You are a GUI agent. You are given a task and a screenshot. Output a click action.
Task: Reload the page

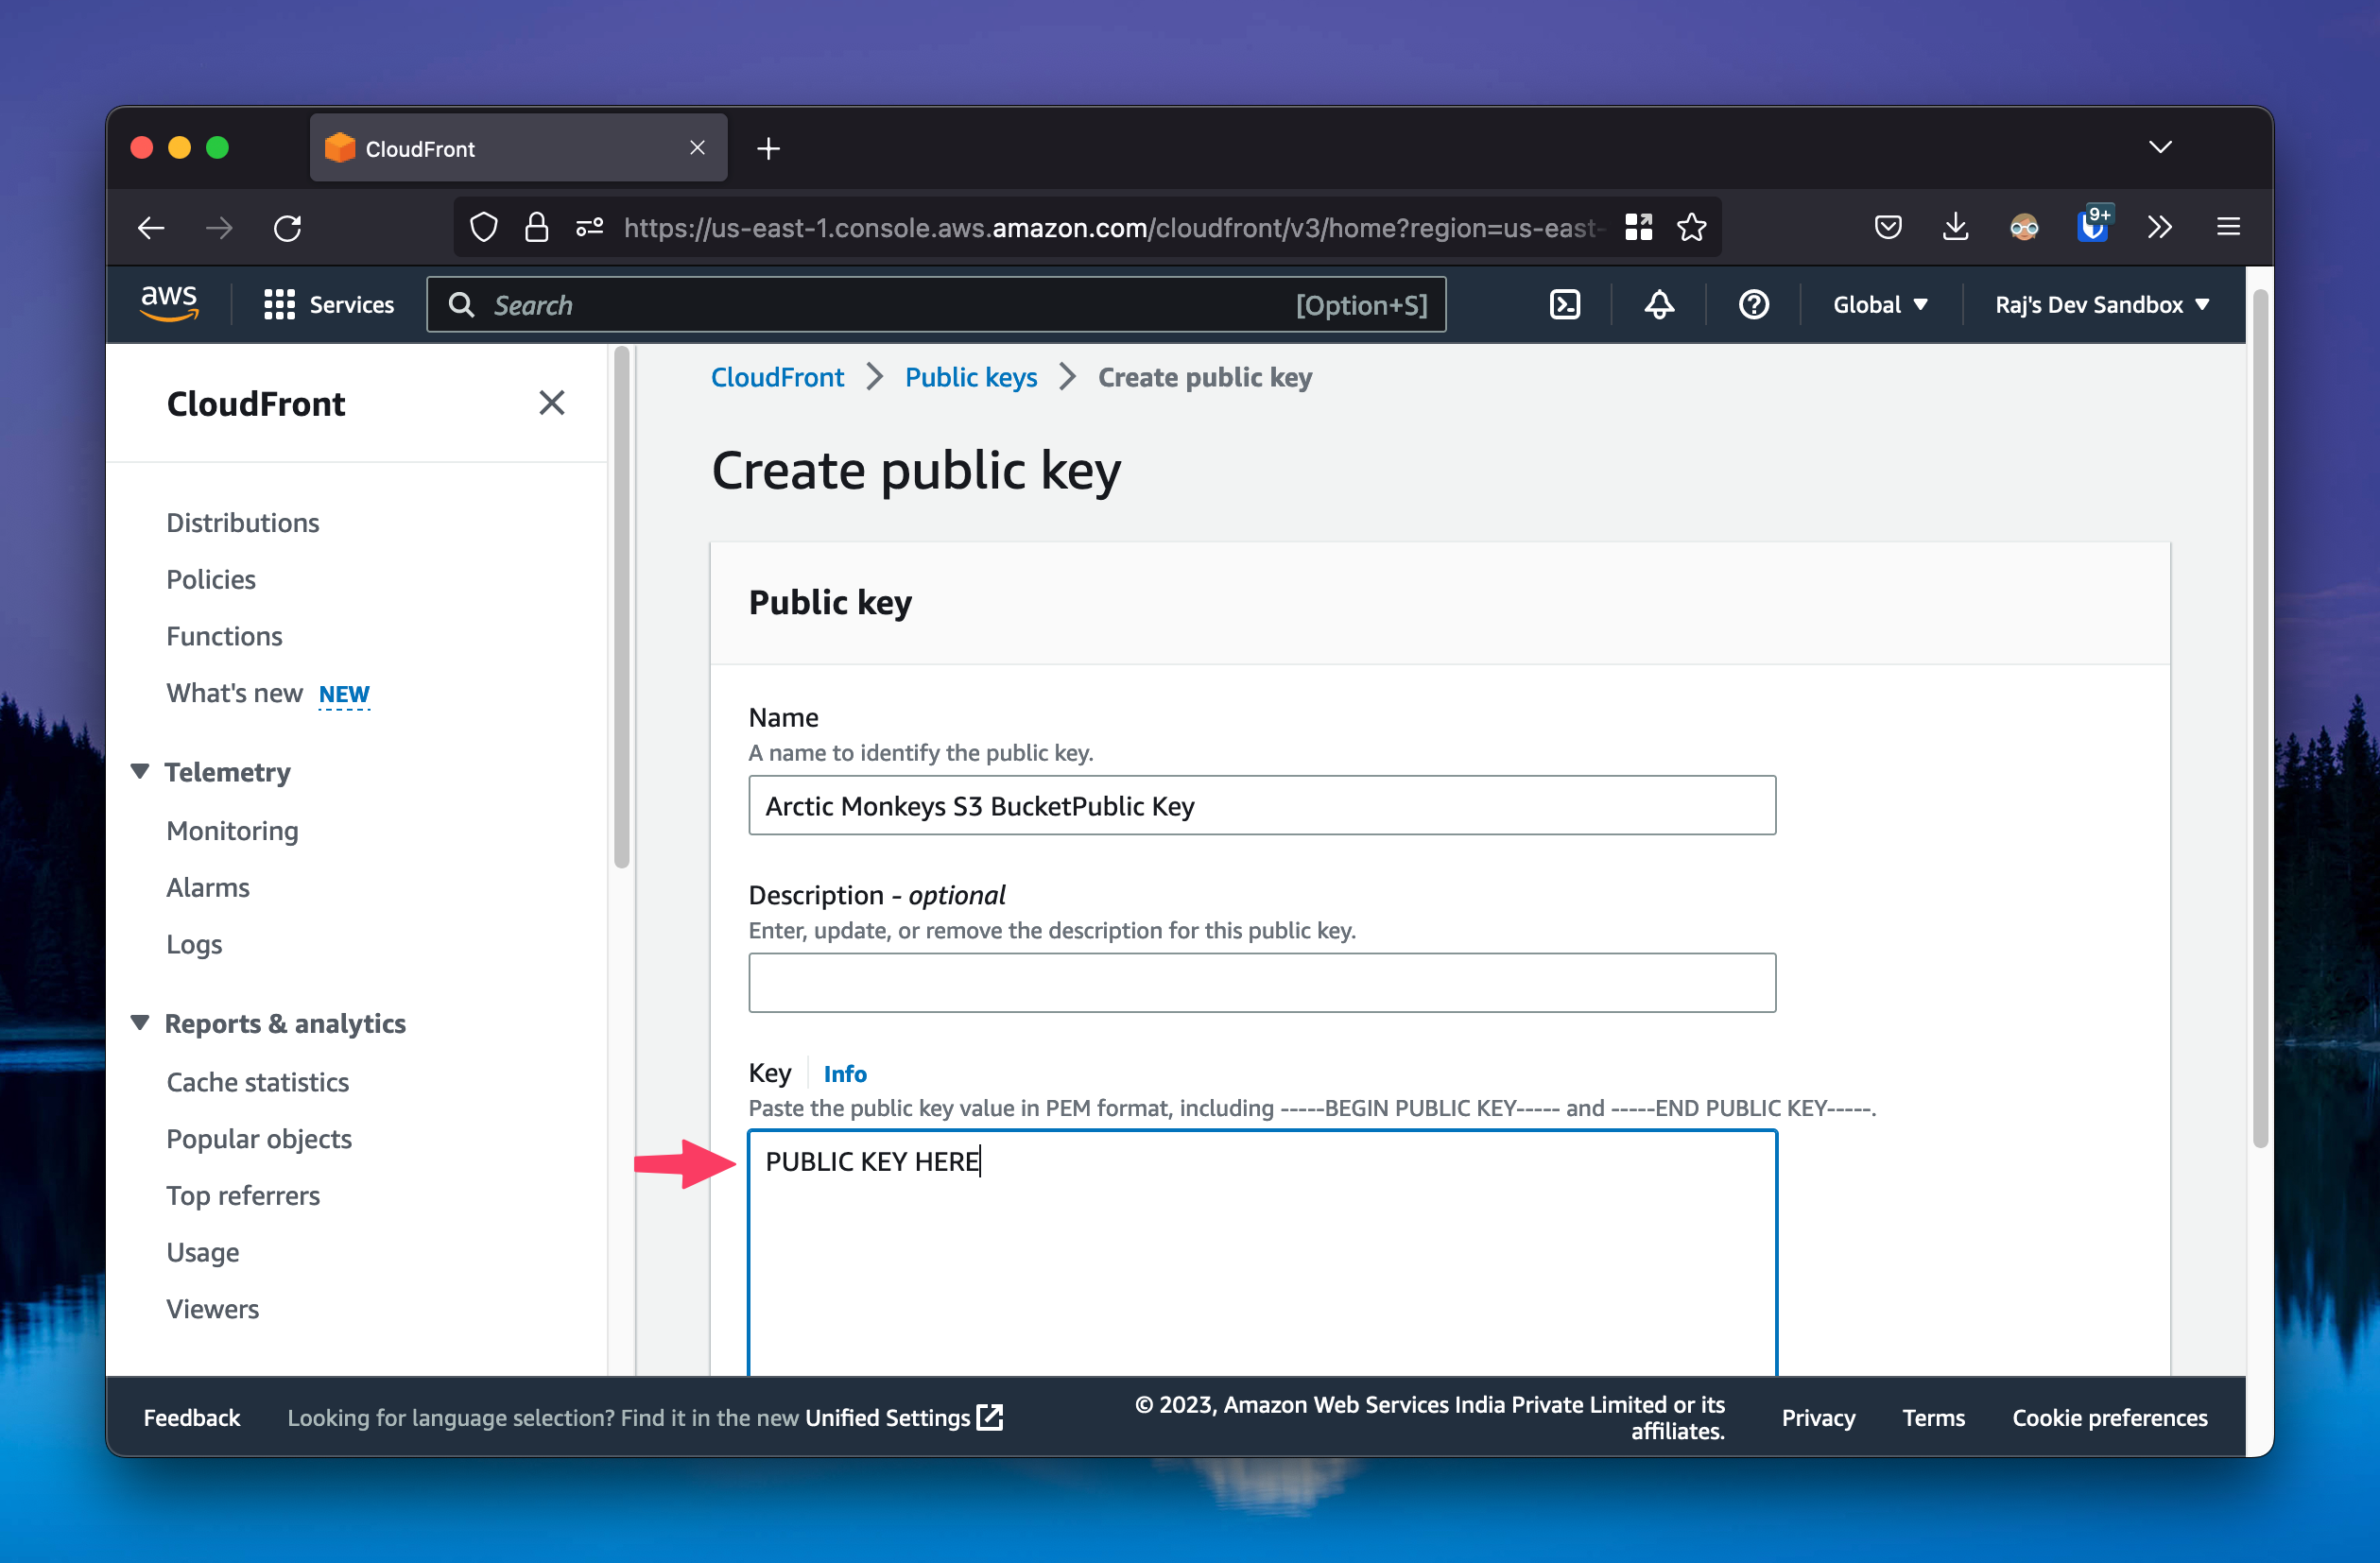pos(288,228)
